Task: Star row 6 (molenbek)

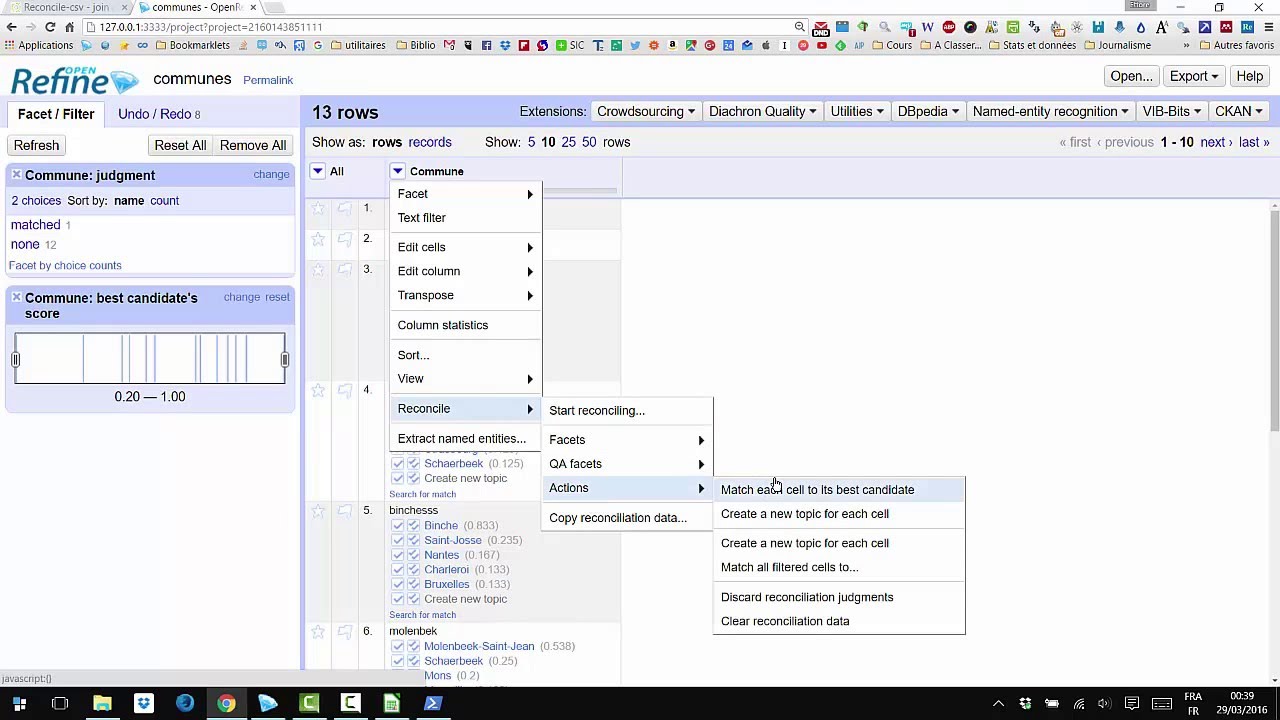Action: [x=318, y=632]
